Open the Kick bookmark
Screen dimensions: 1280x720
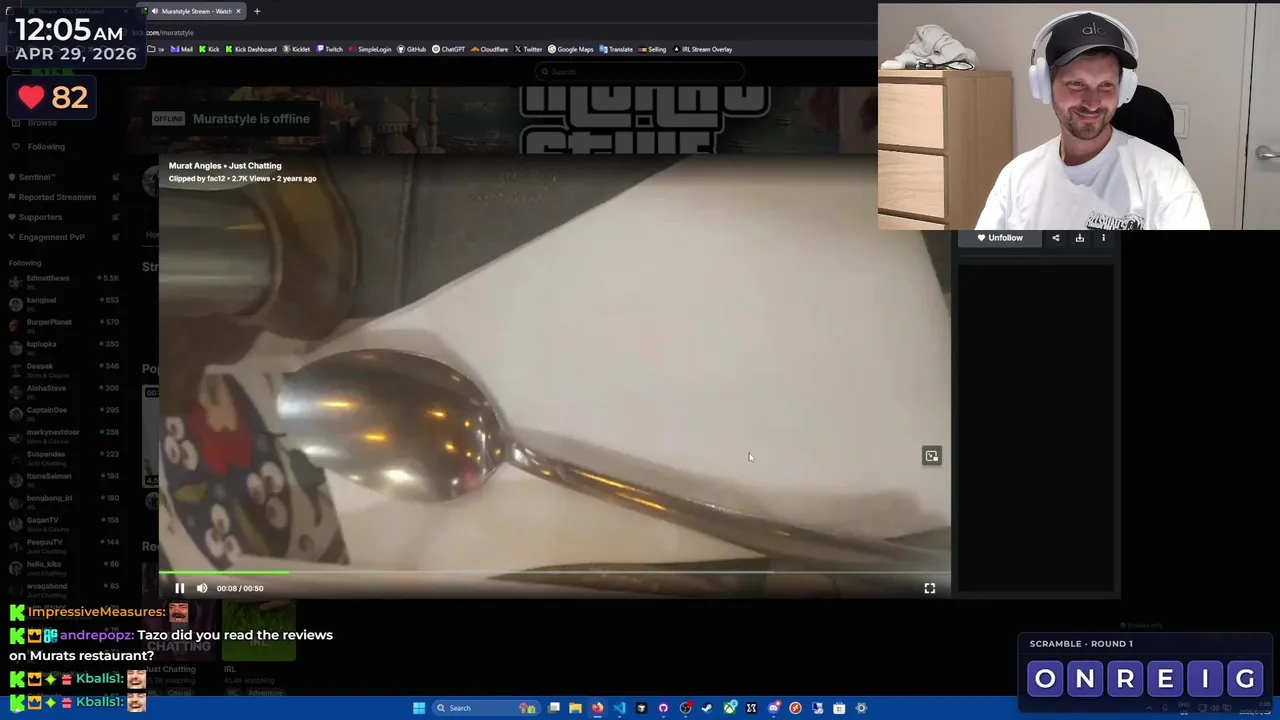pyautogui.click(x=208, y=49)
